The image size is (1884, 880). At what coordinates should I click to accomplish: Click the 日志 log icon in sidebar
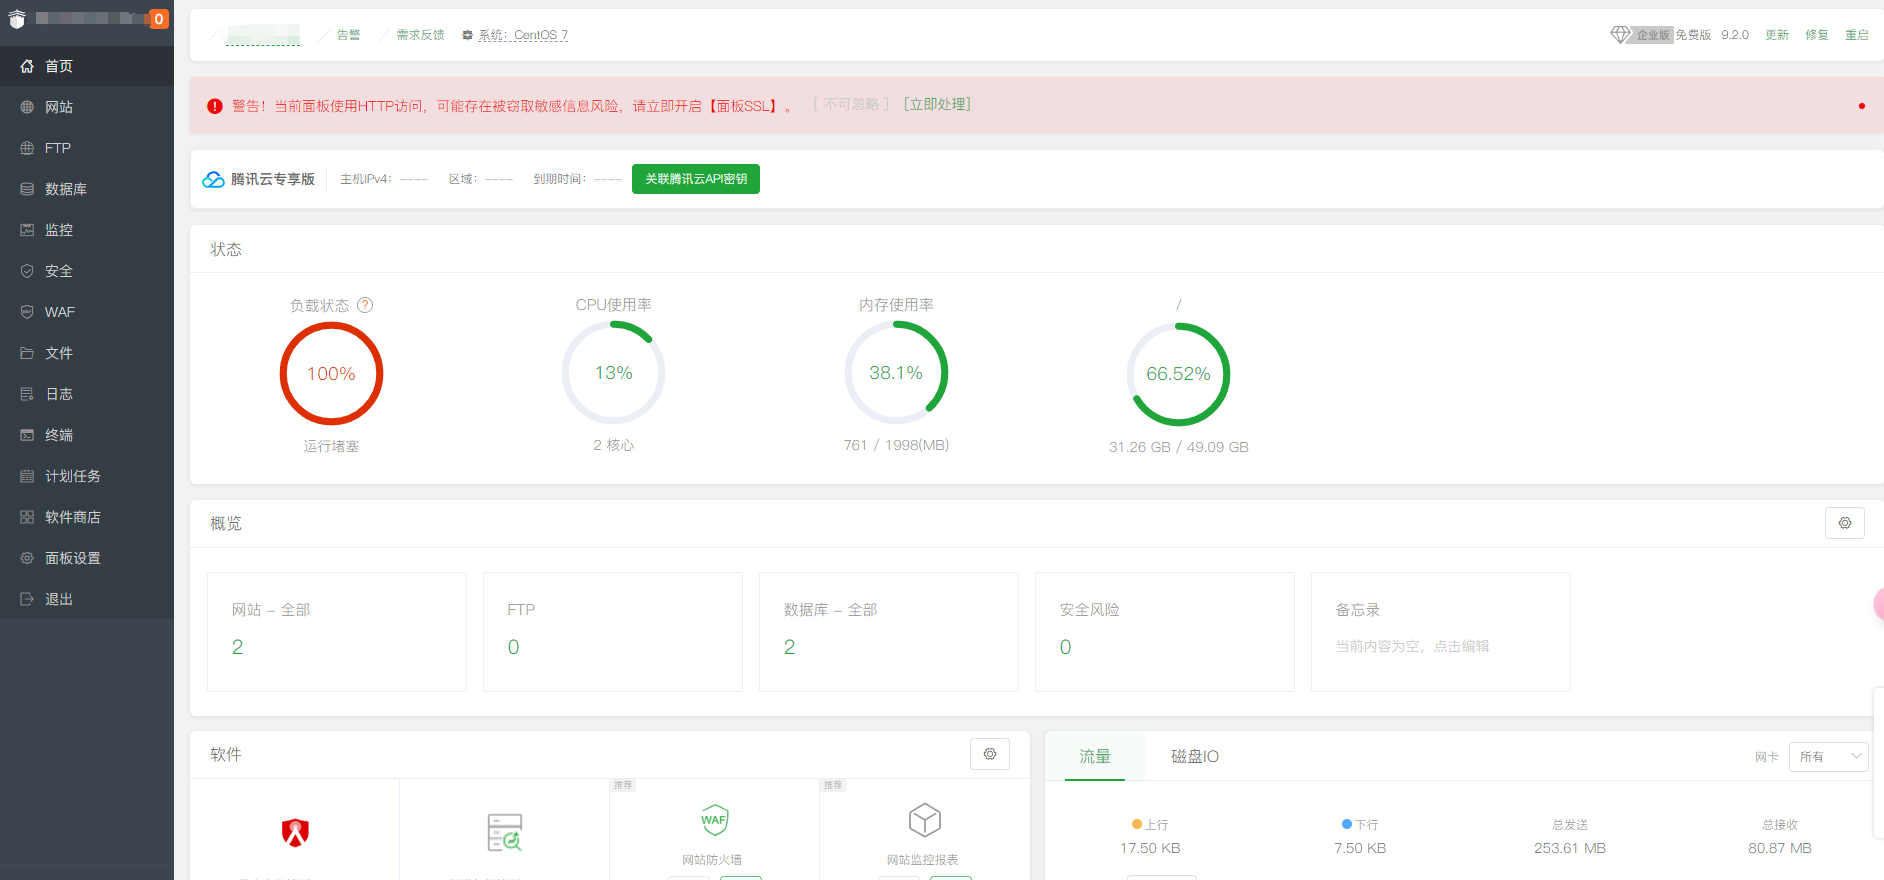tap(27, 394)
